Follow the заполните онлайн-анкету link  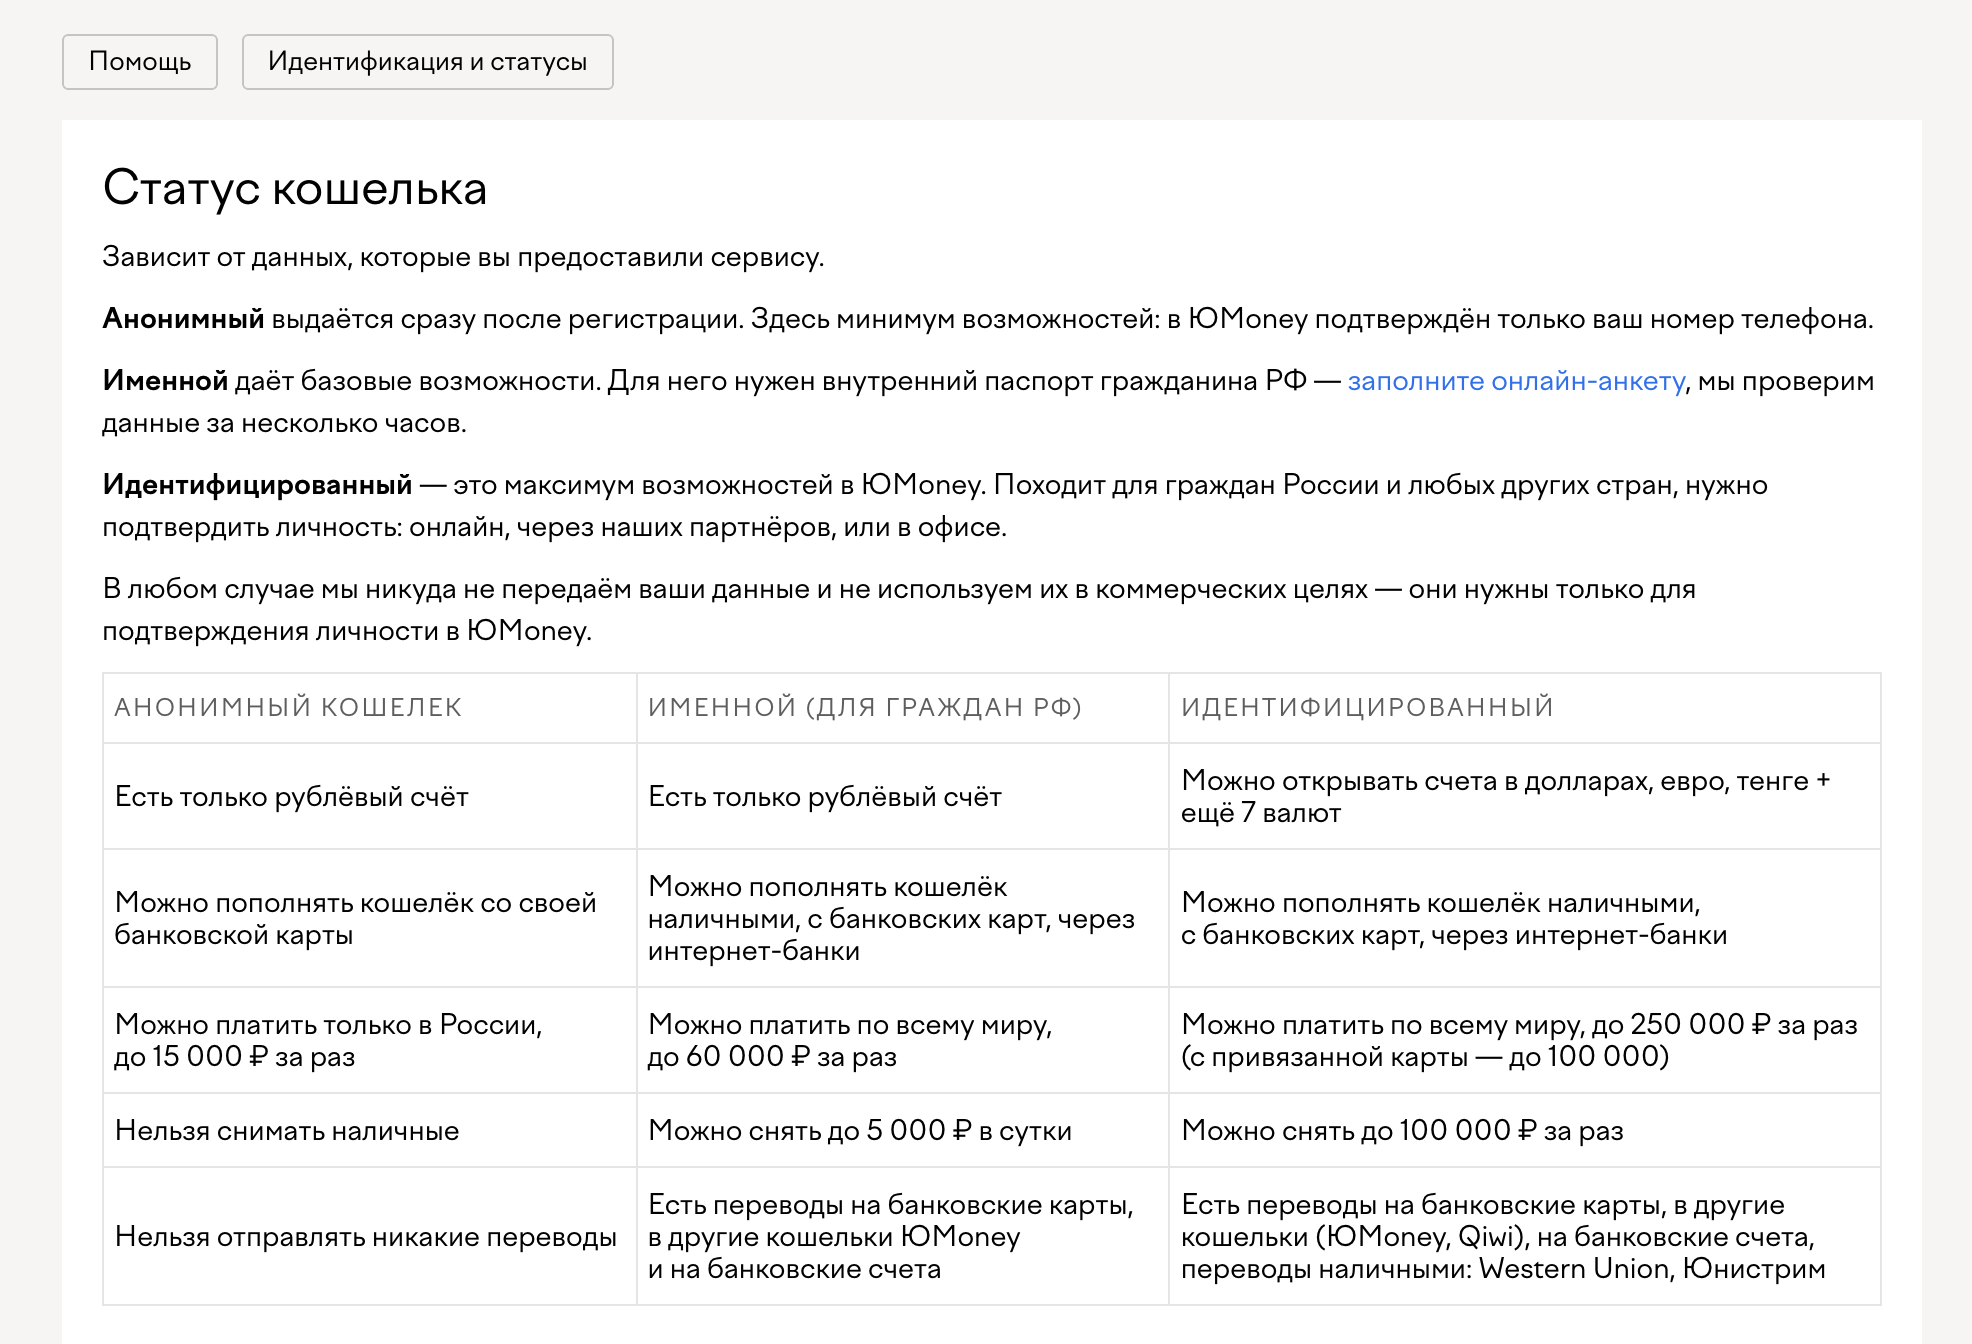pos(1516,381)
